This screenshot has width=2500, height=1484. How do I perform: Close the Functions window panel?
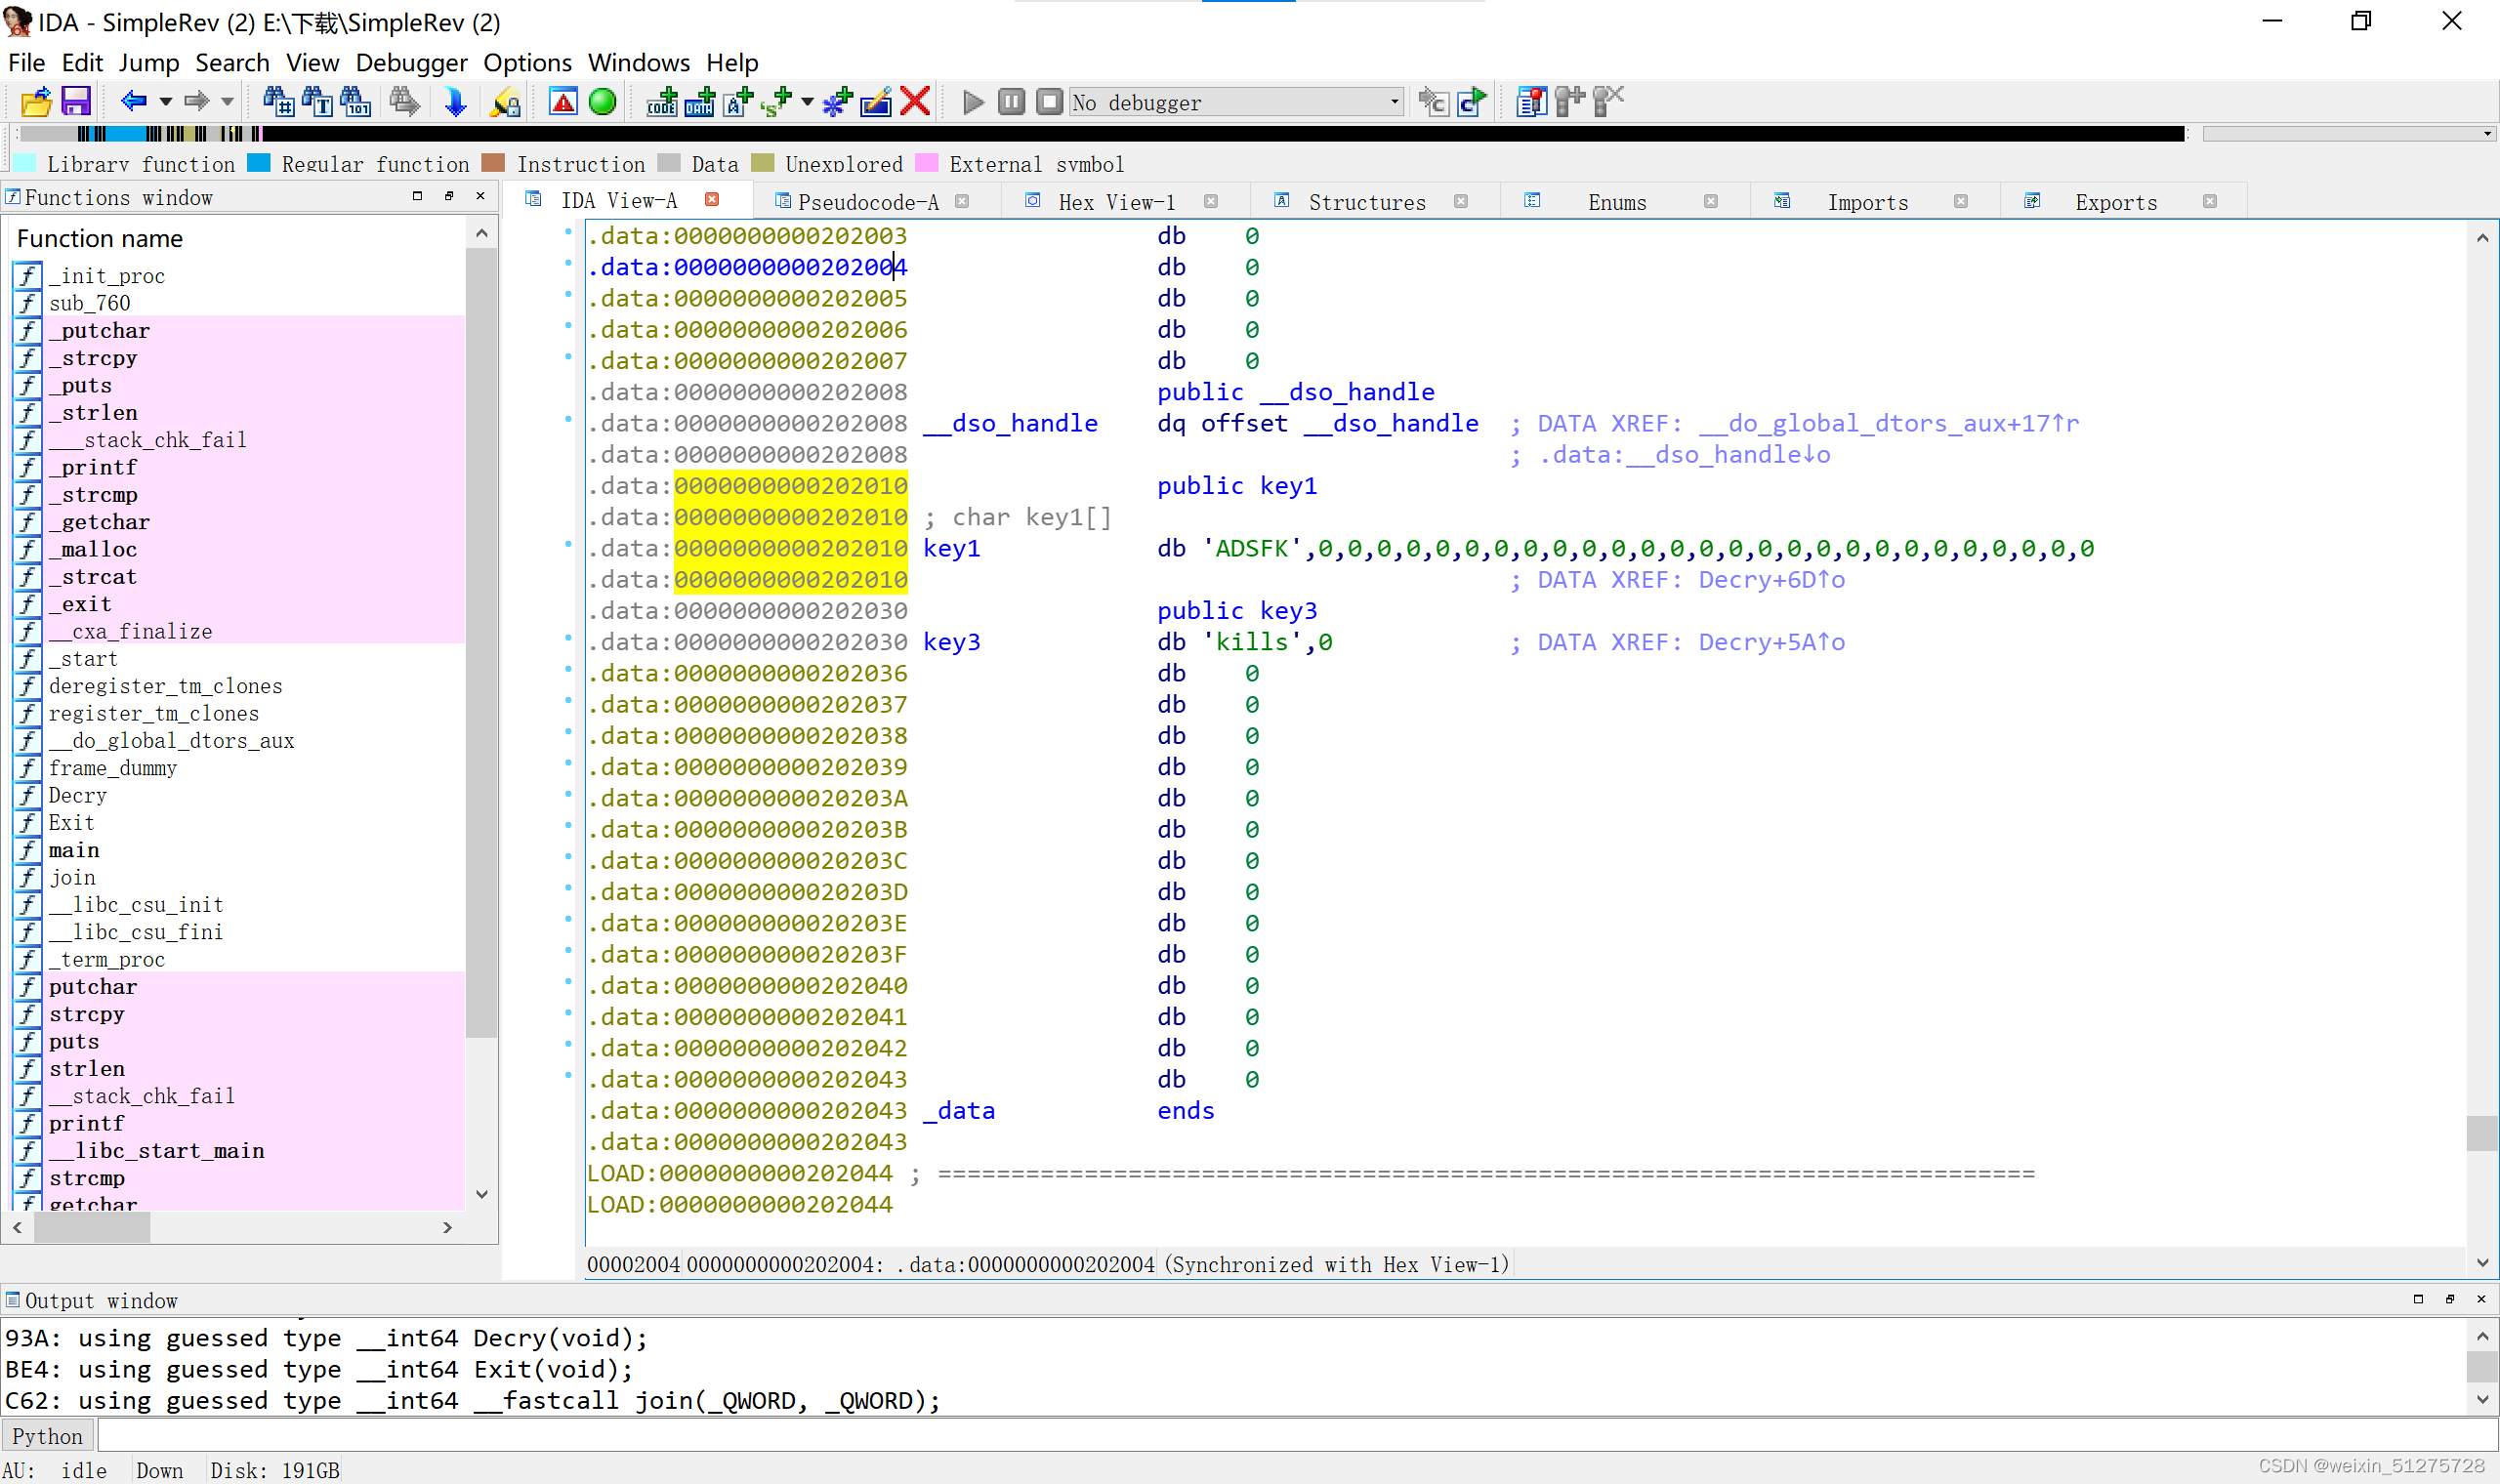click(x=481, y=196)
